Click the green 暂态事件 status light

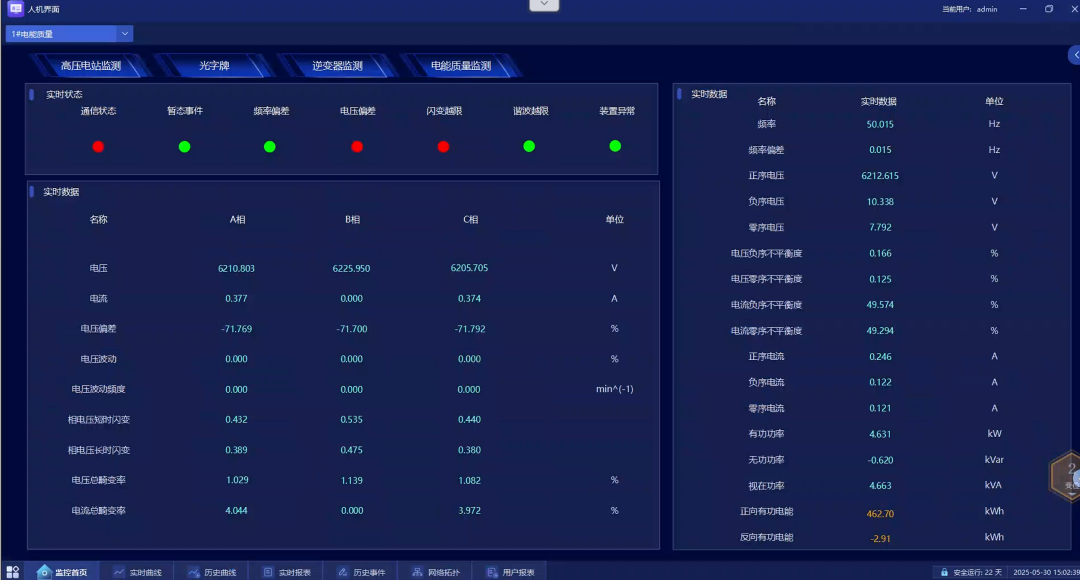click(x=184, y=146)
